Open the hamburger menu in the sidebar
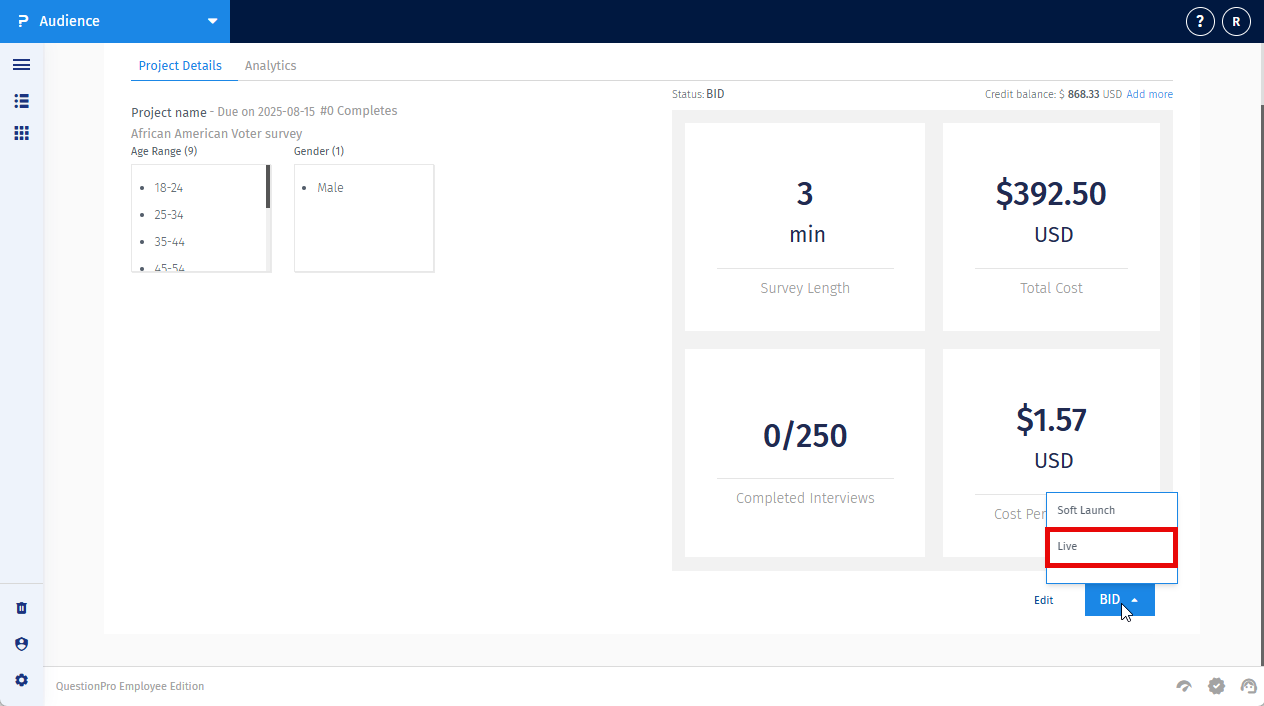 click(21, 64)
